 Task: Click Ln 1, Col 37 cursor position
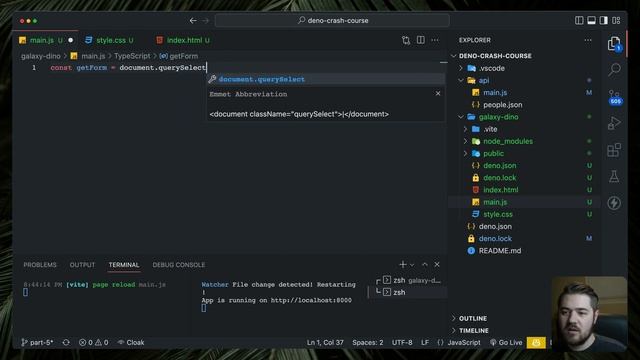325,342
